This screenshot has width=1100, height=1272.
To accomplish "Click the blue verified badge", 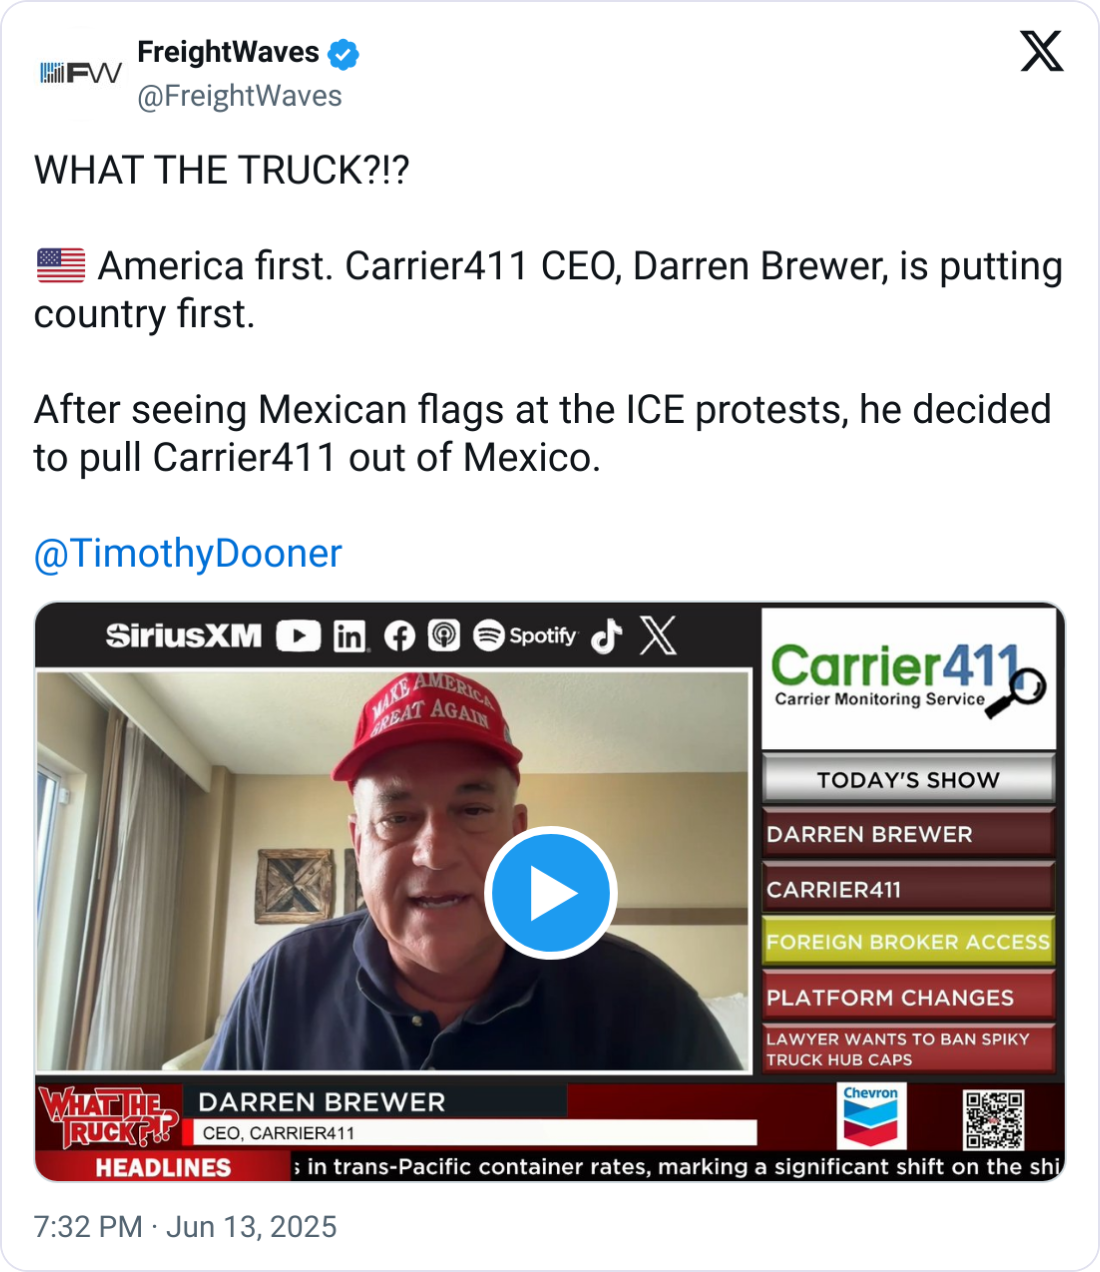I will pos(343,54).
